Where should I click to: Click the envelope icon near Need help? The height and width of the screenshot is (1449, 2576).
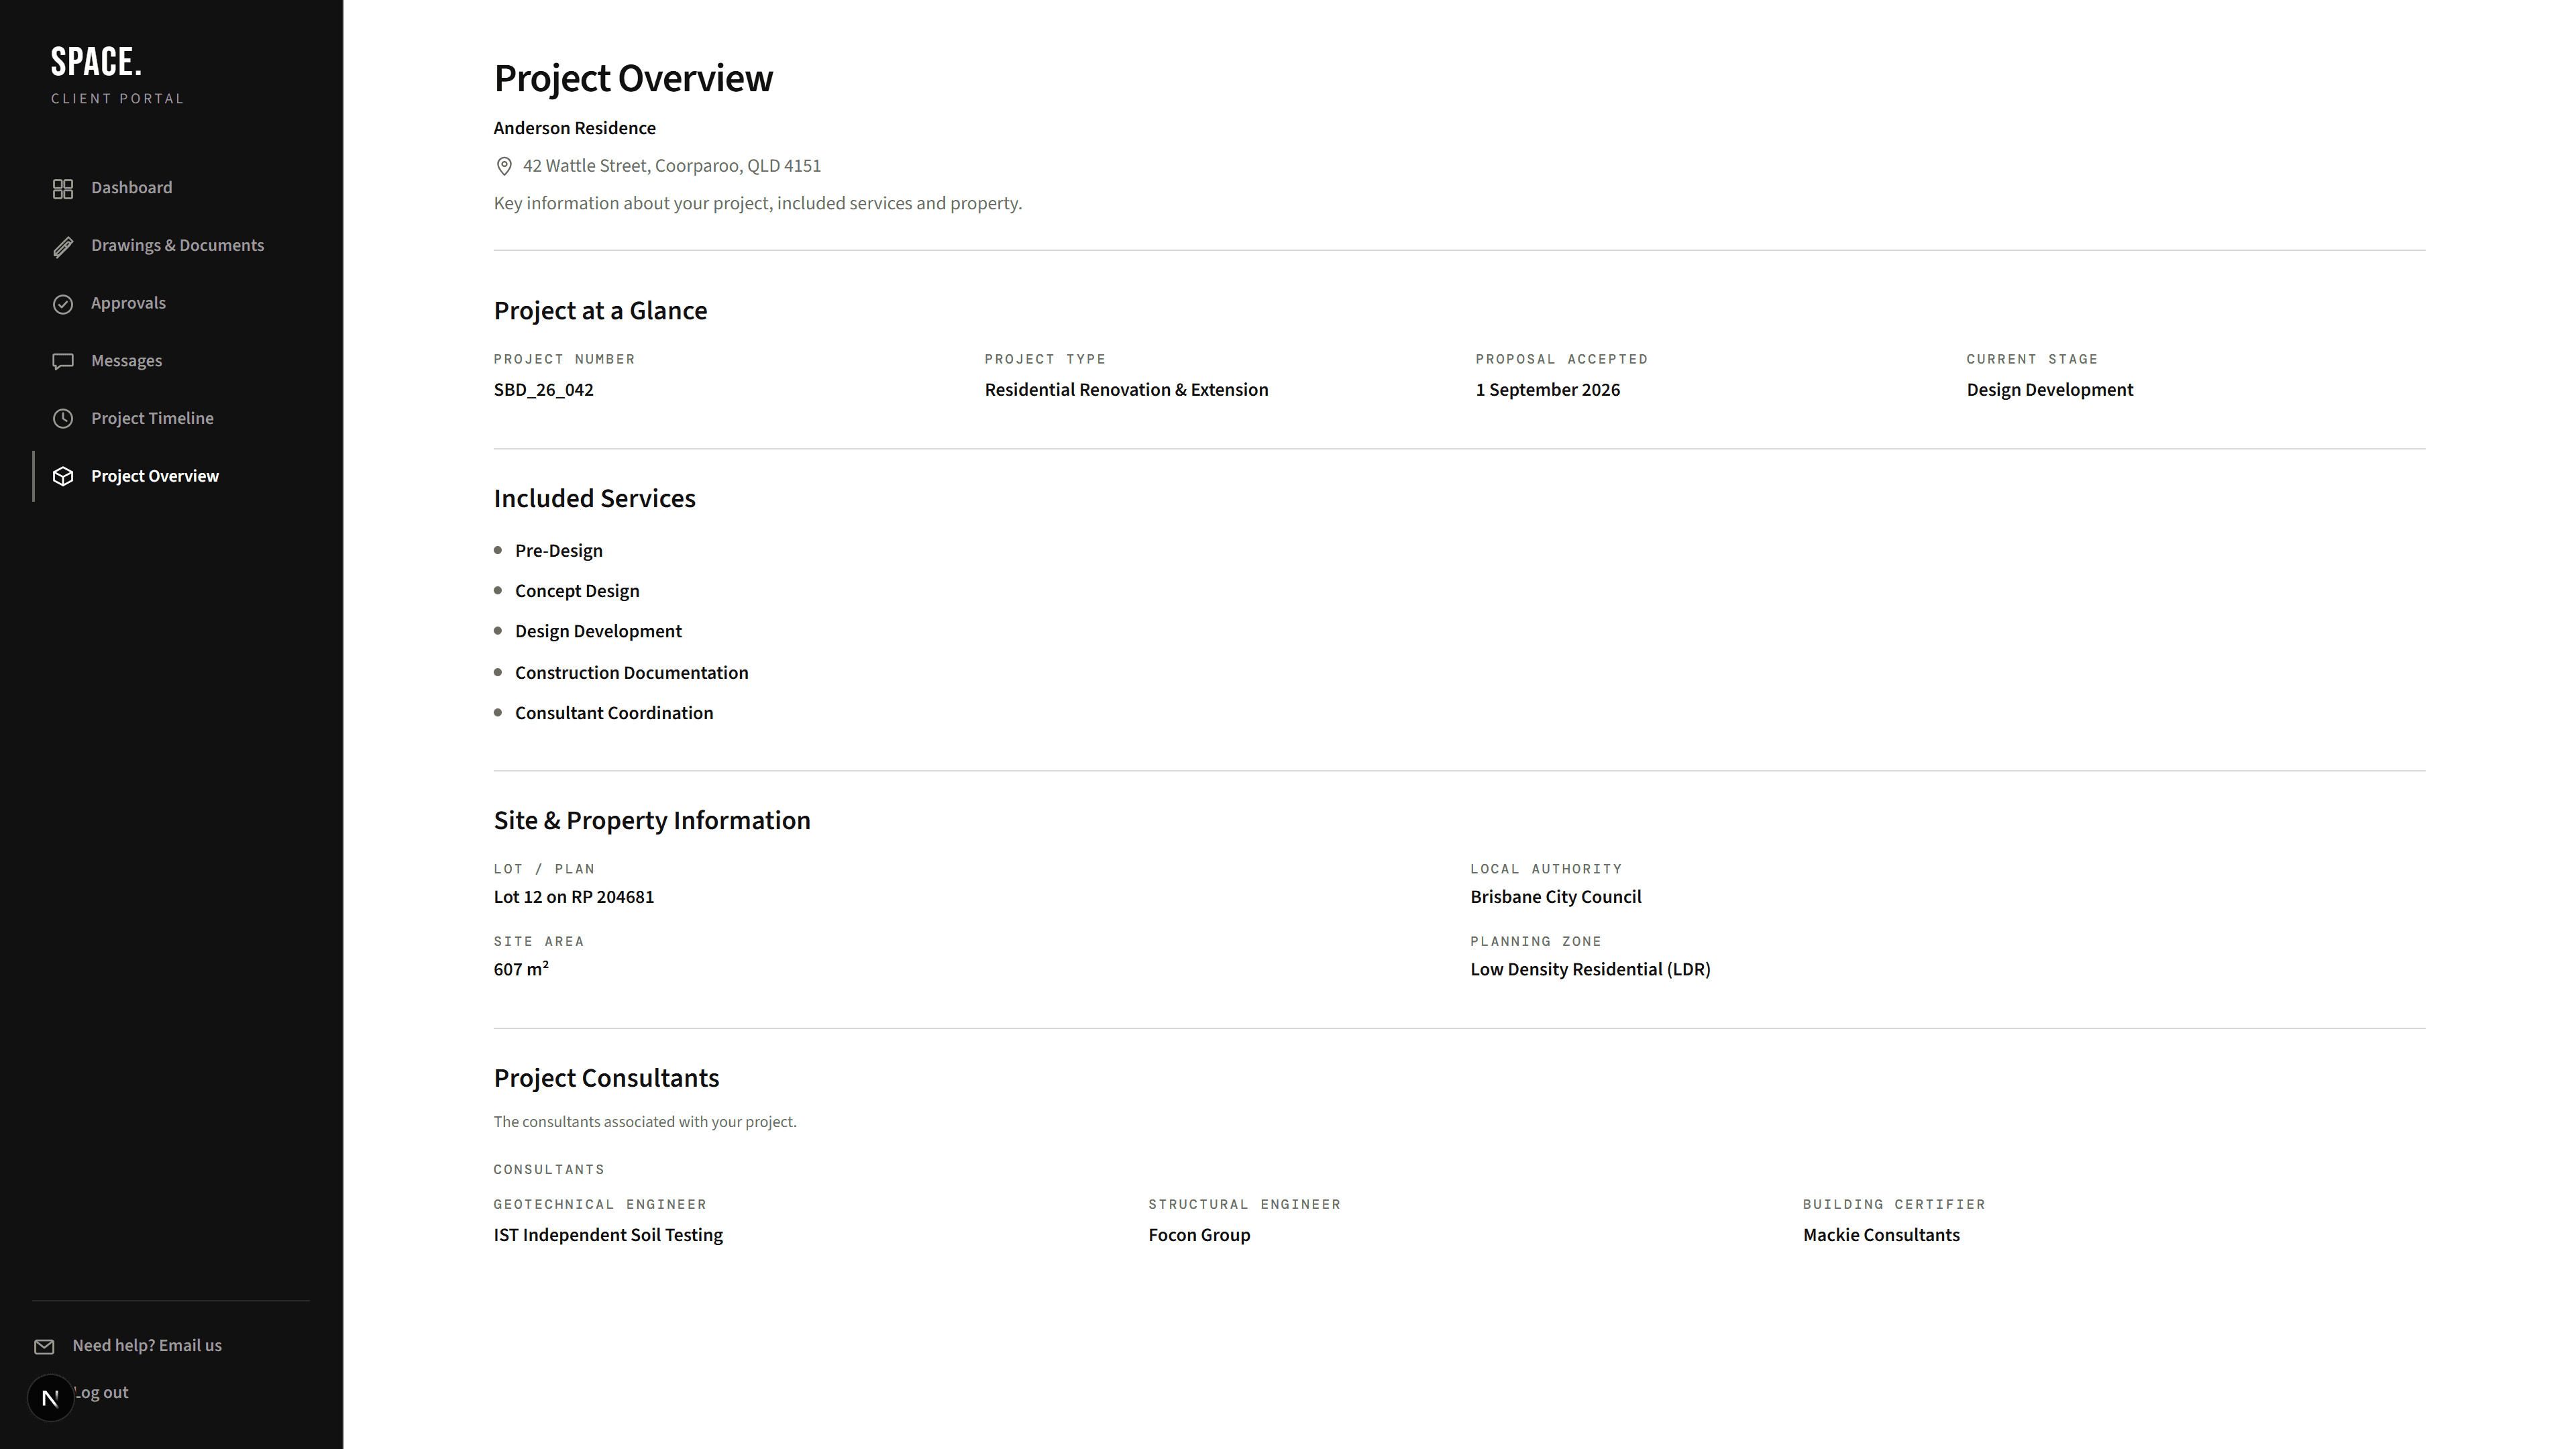click(44, 1347)
